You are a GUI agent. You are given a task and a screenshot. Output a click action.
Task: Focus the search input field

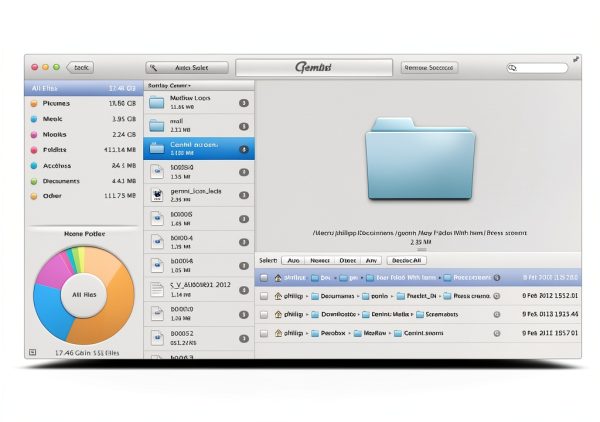pos(537,68)
